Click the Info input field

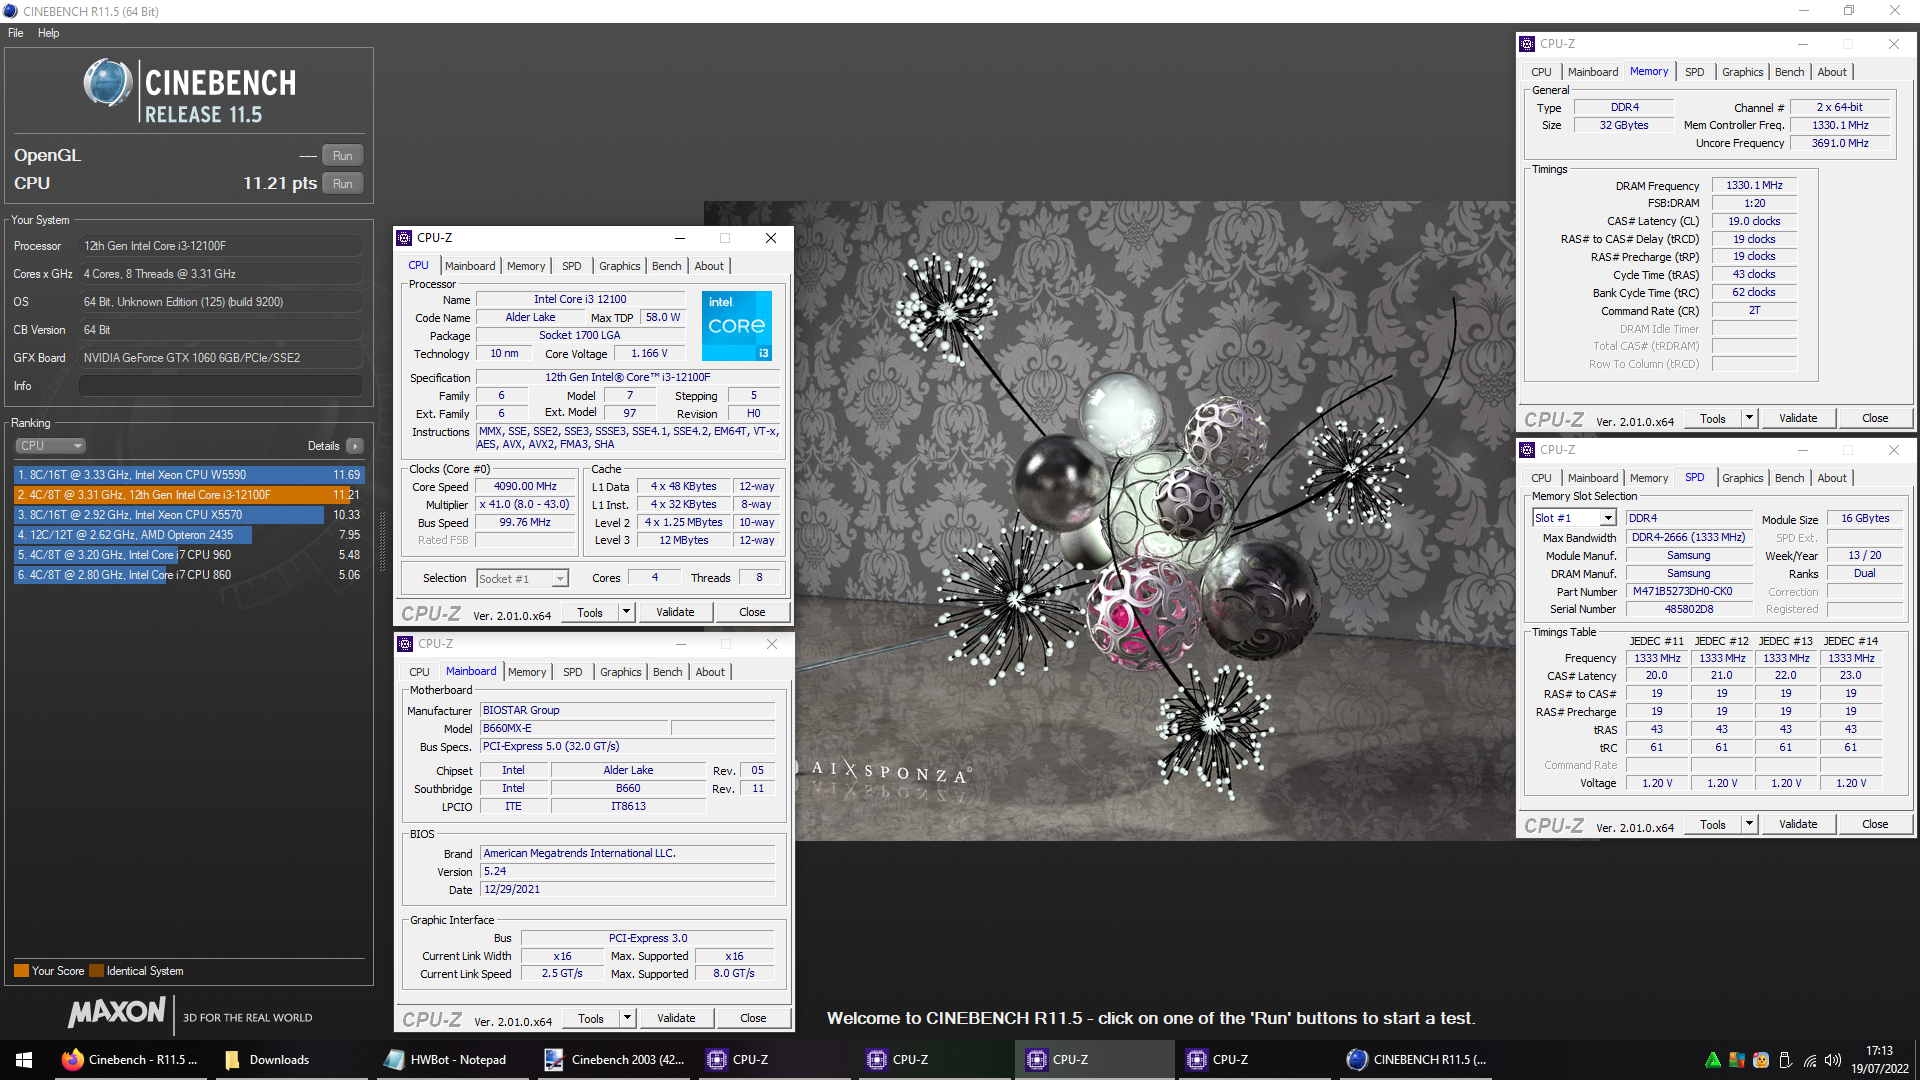(221, 386)
